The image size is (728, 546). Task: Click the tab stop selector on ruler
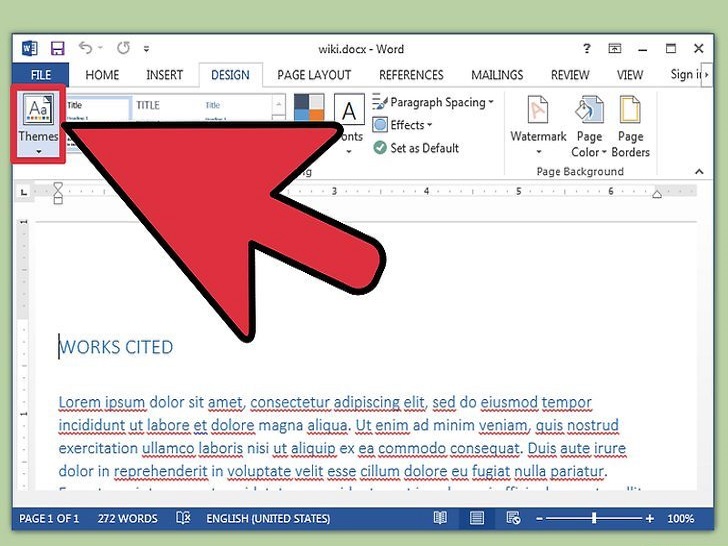click(x=24, y=192)
